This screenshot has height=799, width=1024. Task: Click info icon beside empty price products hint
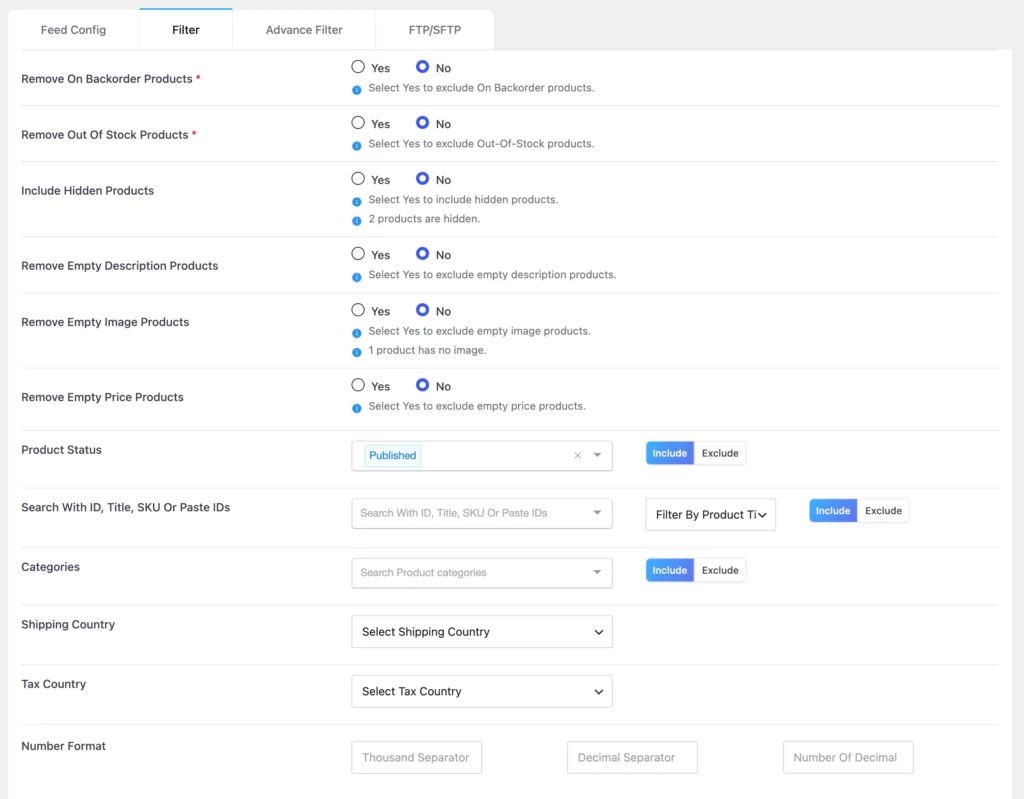[x=357, y=408]
